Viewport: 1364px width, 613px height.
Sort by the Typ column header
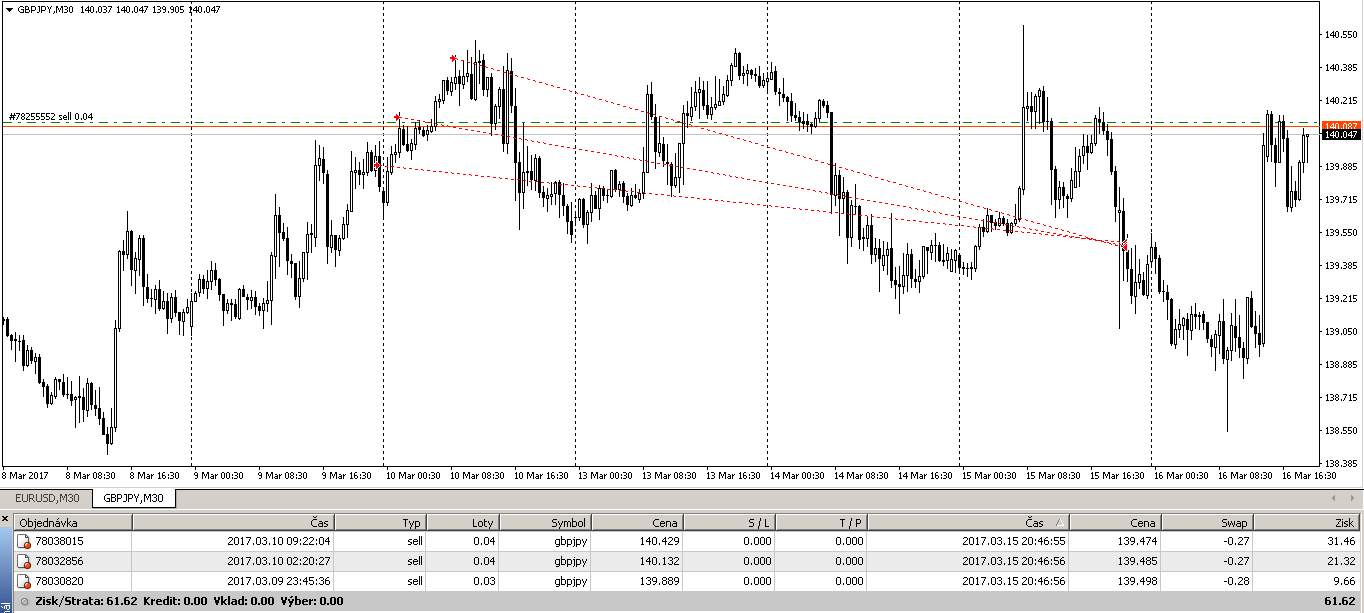pos(380,522)
